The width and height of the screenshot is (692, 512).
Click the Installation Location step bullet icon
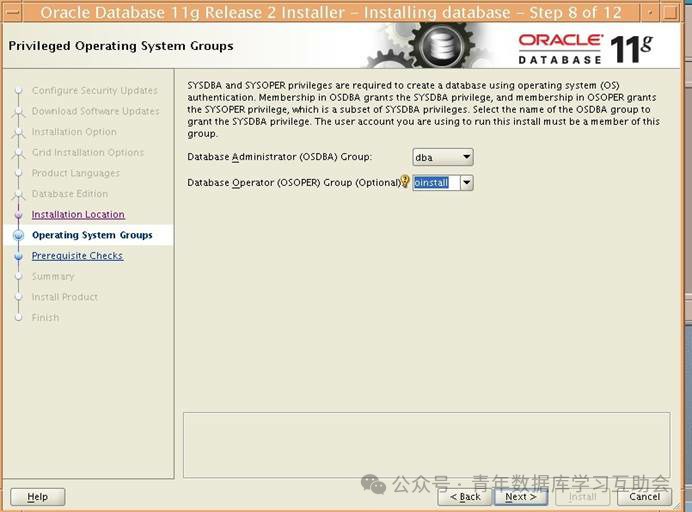19,215
